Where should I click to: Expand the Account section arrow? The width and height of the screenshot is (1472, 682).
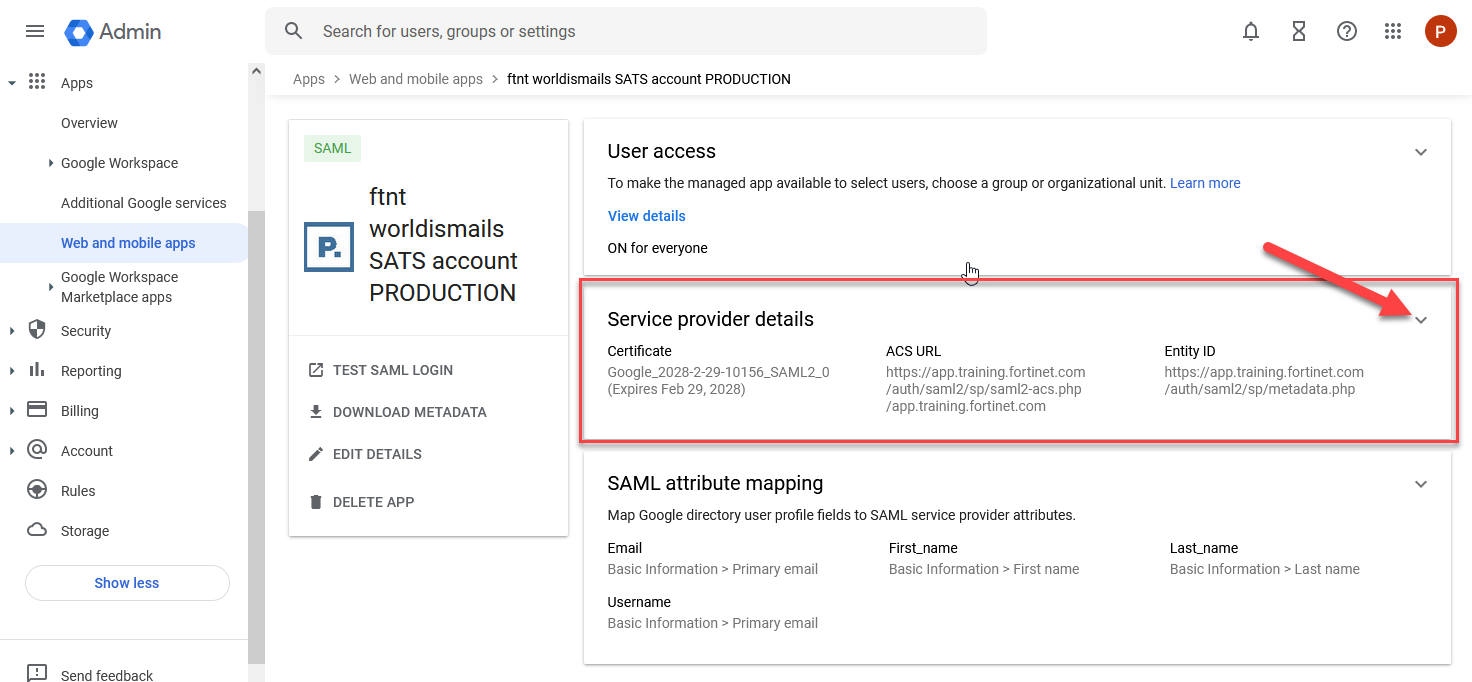pyautogui.click(x=12, y=451)
